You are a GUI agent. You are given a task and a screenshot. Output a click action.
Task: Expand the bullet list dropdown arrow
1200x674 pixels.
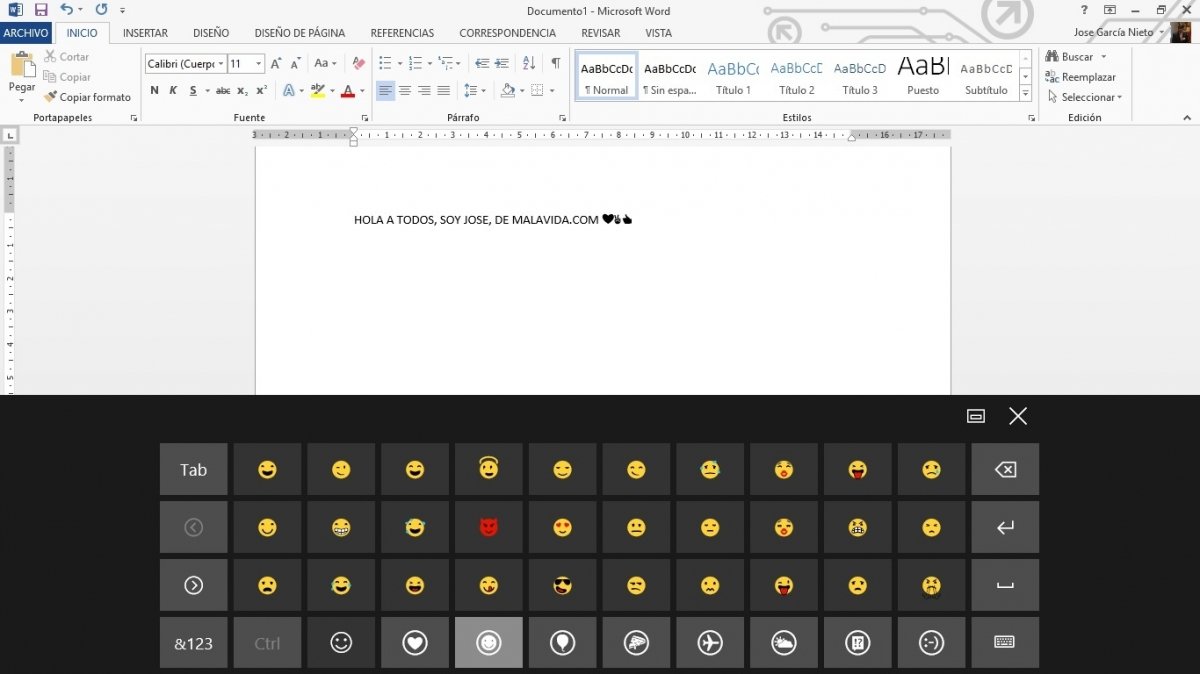(399, 63)
